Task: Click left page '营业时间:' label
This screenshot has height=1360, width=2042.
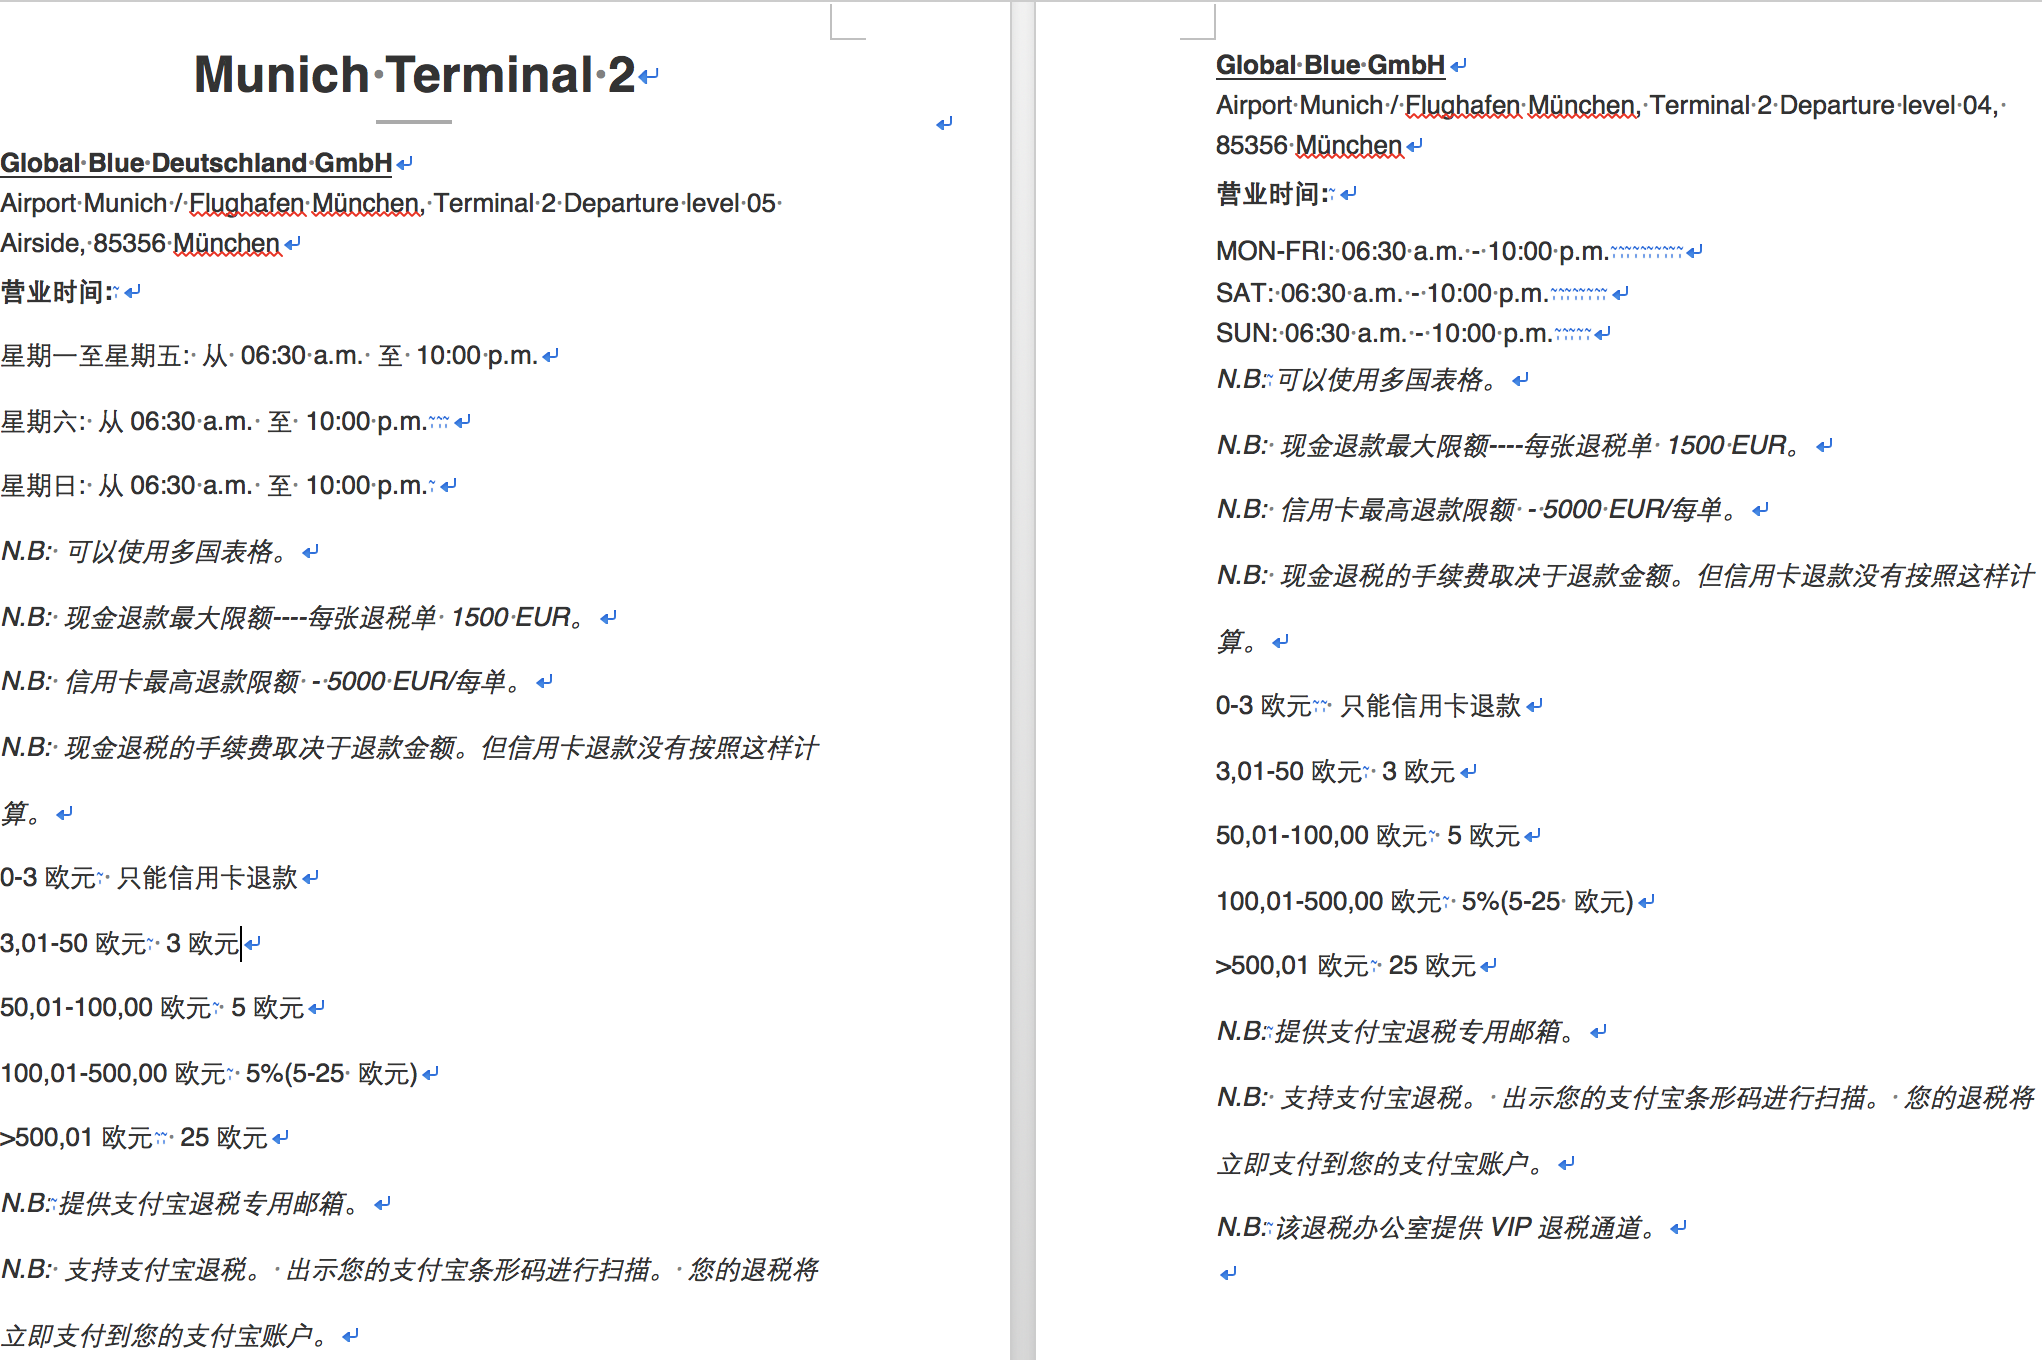Action: click(58, 292)
